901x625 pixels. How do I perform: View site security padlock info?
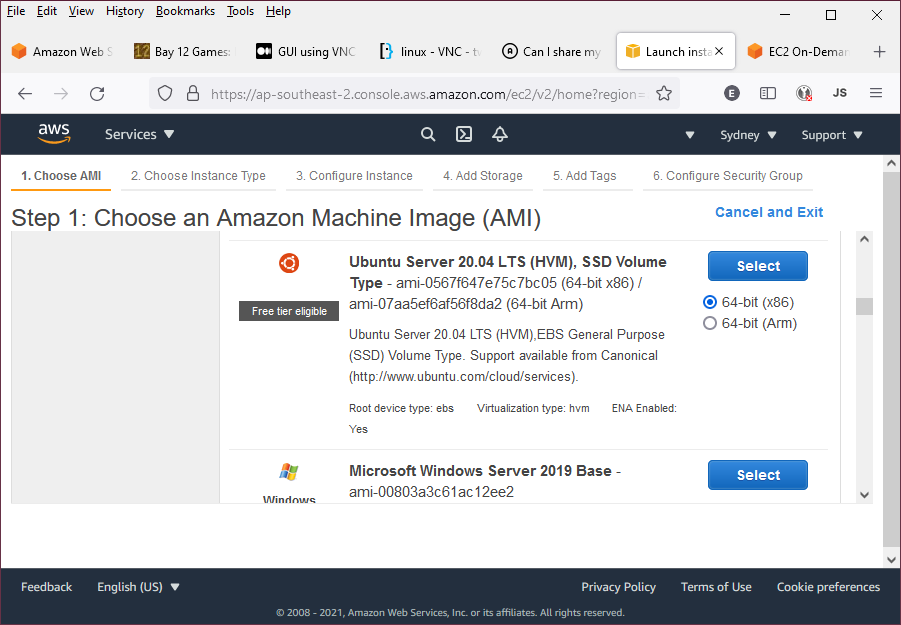193,93
